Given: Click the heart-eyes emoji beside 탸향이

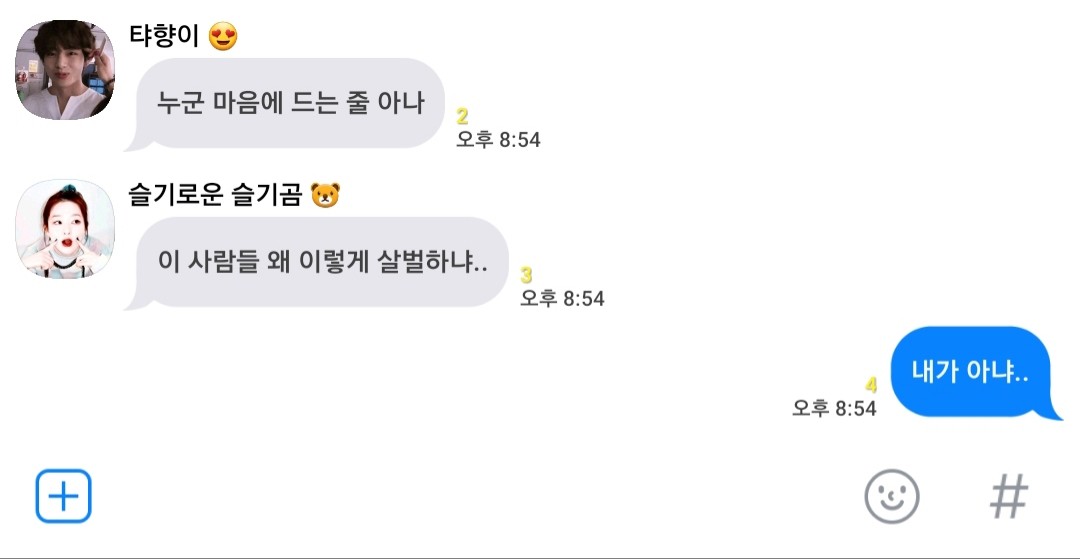Looking at the screenshot, I should click(224, 37).
